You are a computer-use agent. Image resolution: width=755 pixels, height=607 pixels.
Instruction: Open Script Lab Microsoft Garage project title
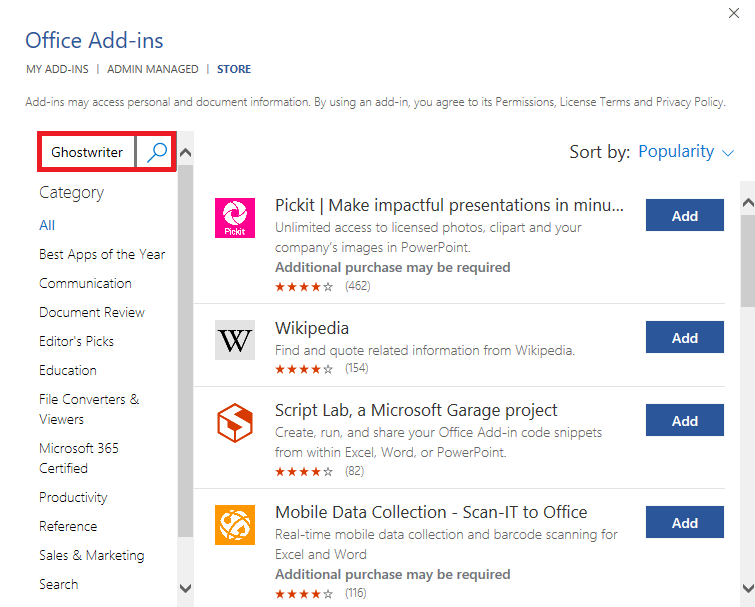[x=416, y=411]
